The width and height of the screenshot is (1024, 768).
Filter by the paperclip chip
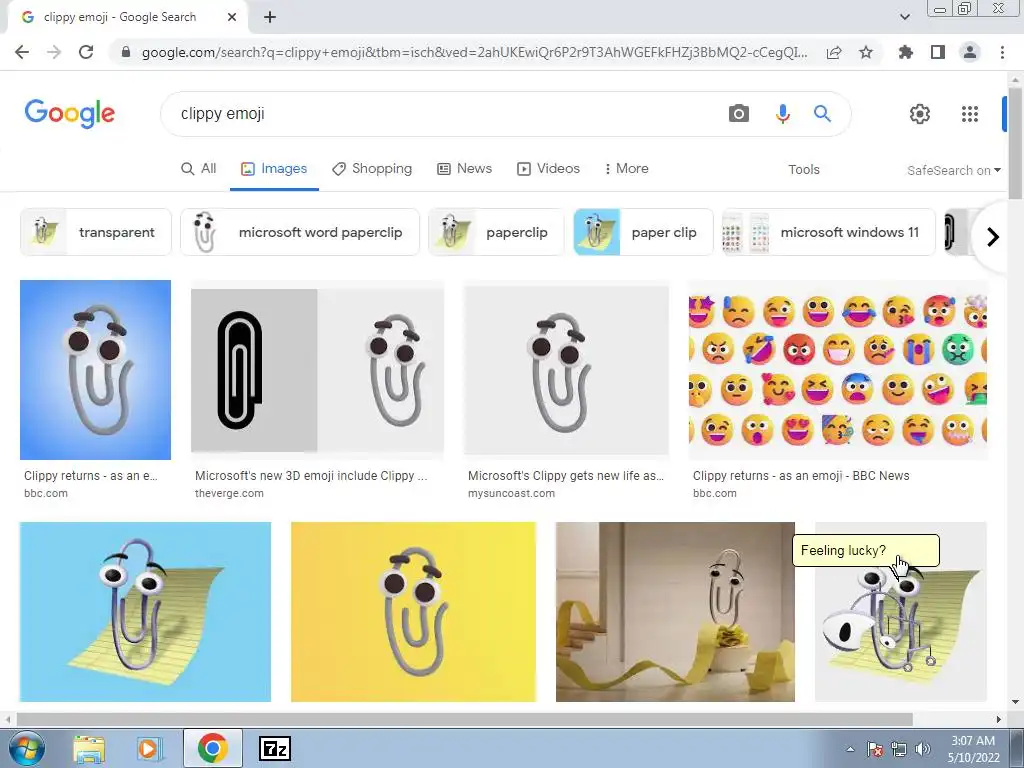[x=496, y=232]
